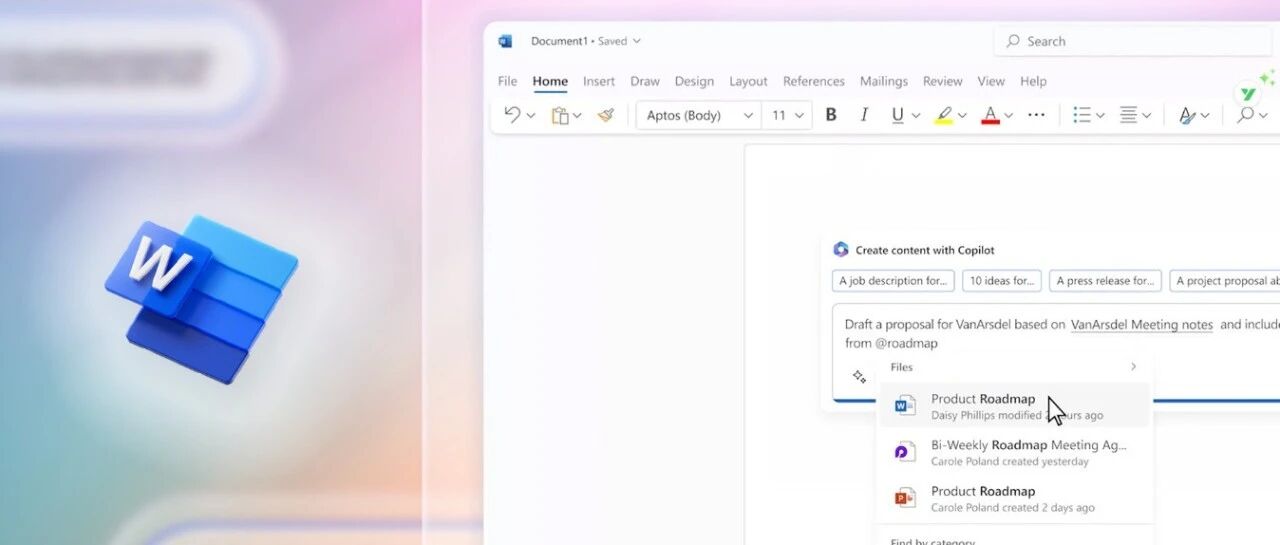Image resolution: width=1280 pixels, height=545 pixels.
Task: Click the Copilot logo beside Create content
Action: [x=841, y=250]
